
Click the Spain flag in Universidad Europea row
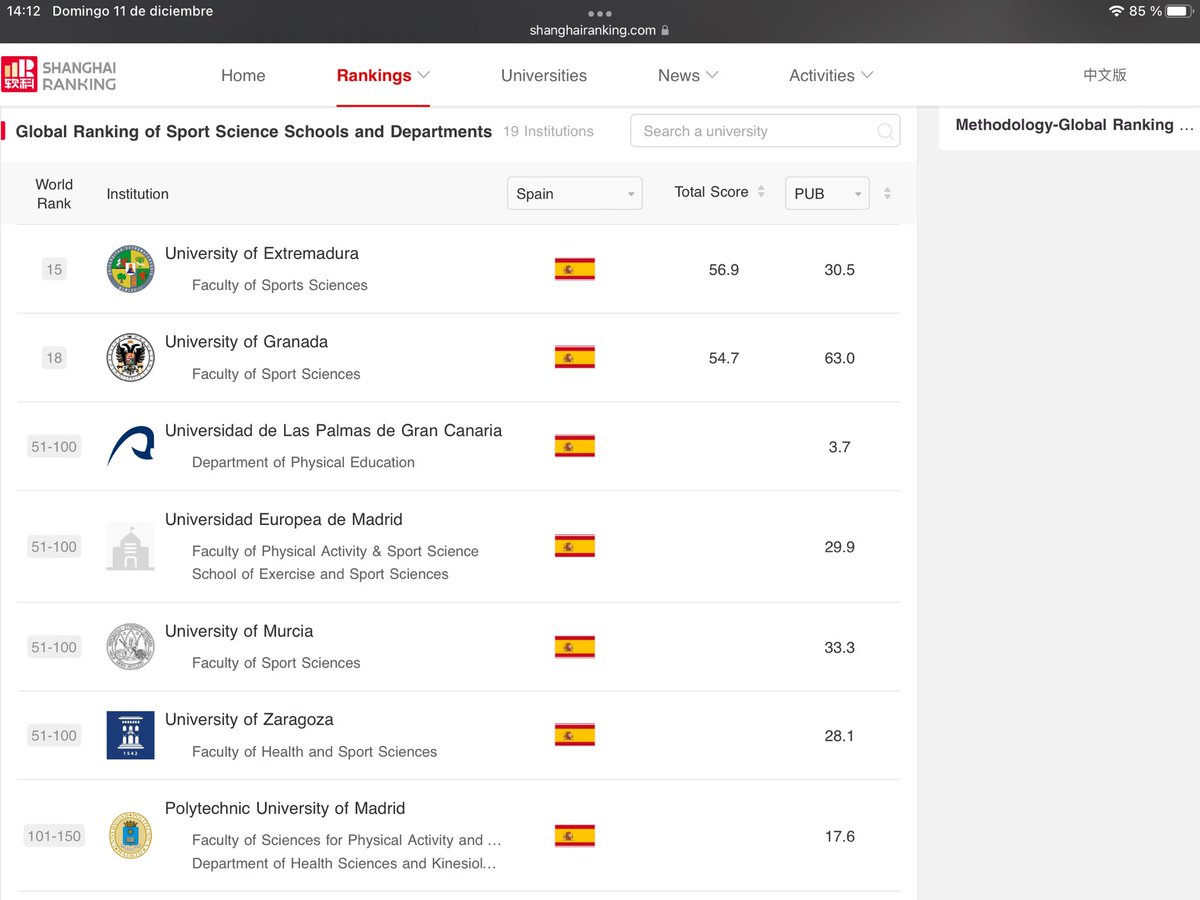pos(574,546)
